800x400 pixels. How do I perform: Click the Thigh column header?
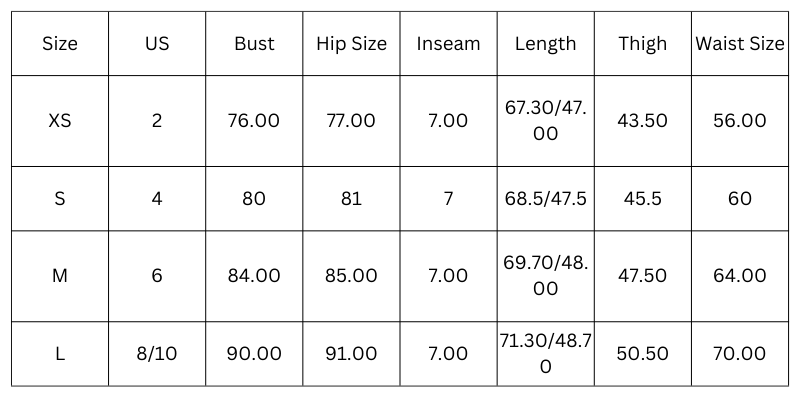(642, 44)
